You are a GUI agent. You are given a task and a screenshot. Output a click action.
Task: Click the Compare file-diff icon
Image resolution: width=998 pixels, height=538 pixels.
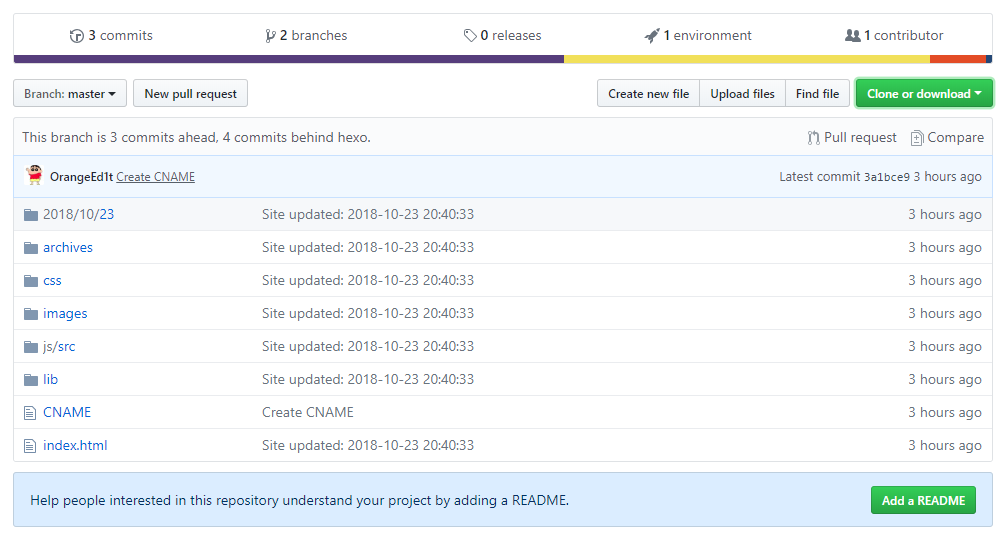point(917,137)
